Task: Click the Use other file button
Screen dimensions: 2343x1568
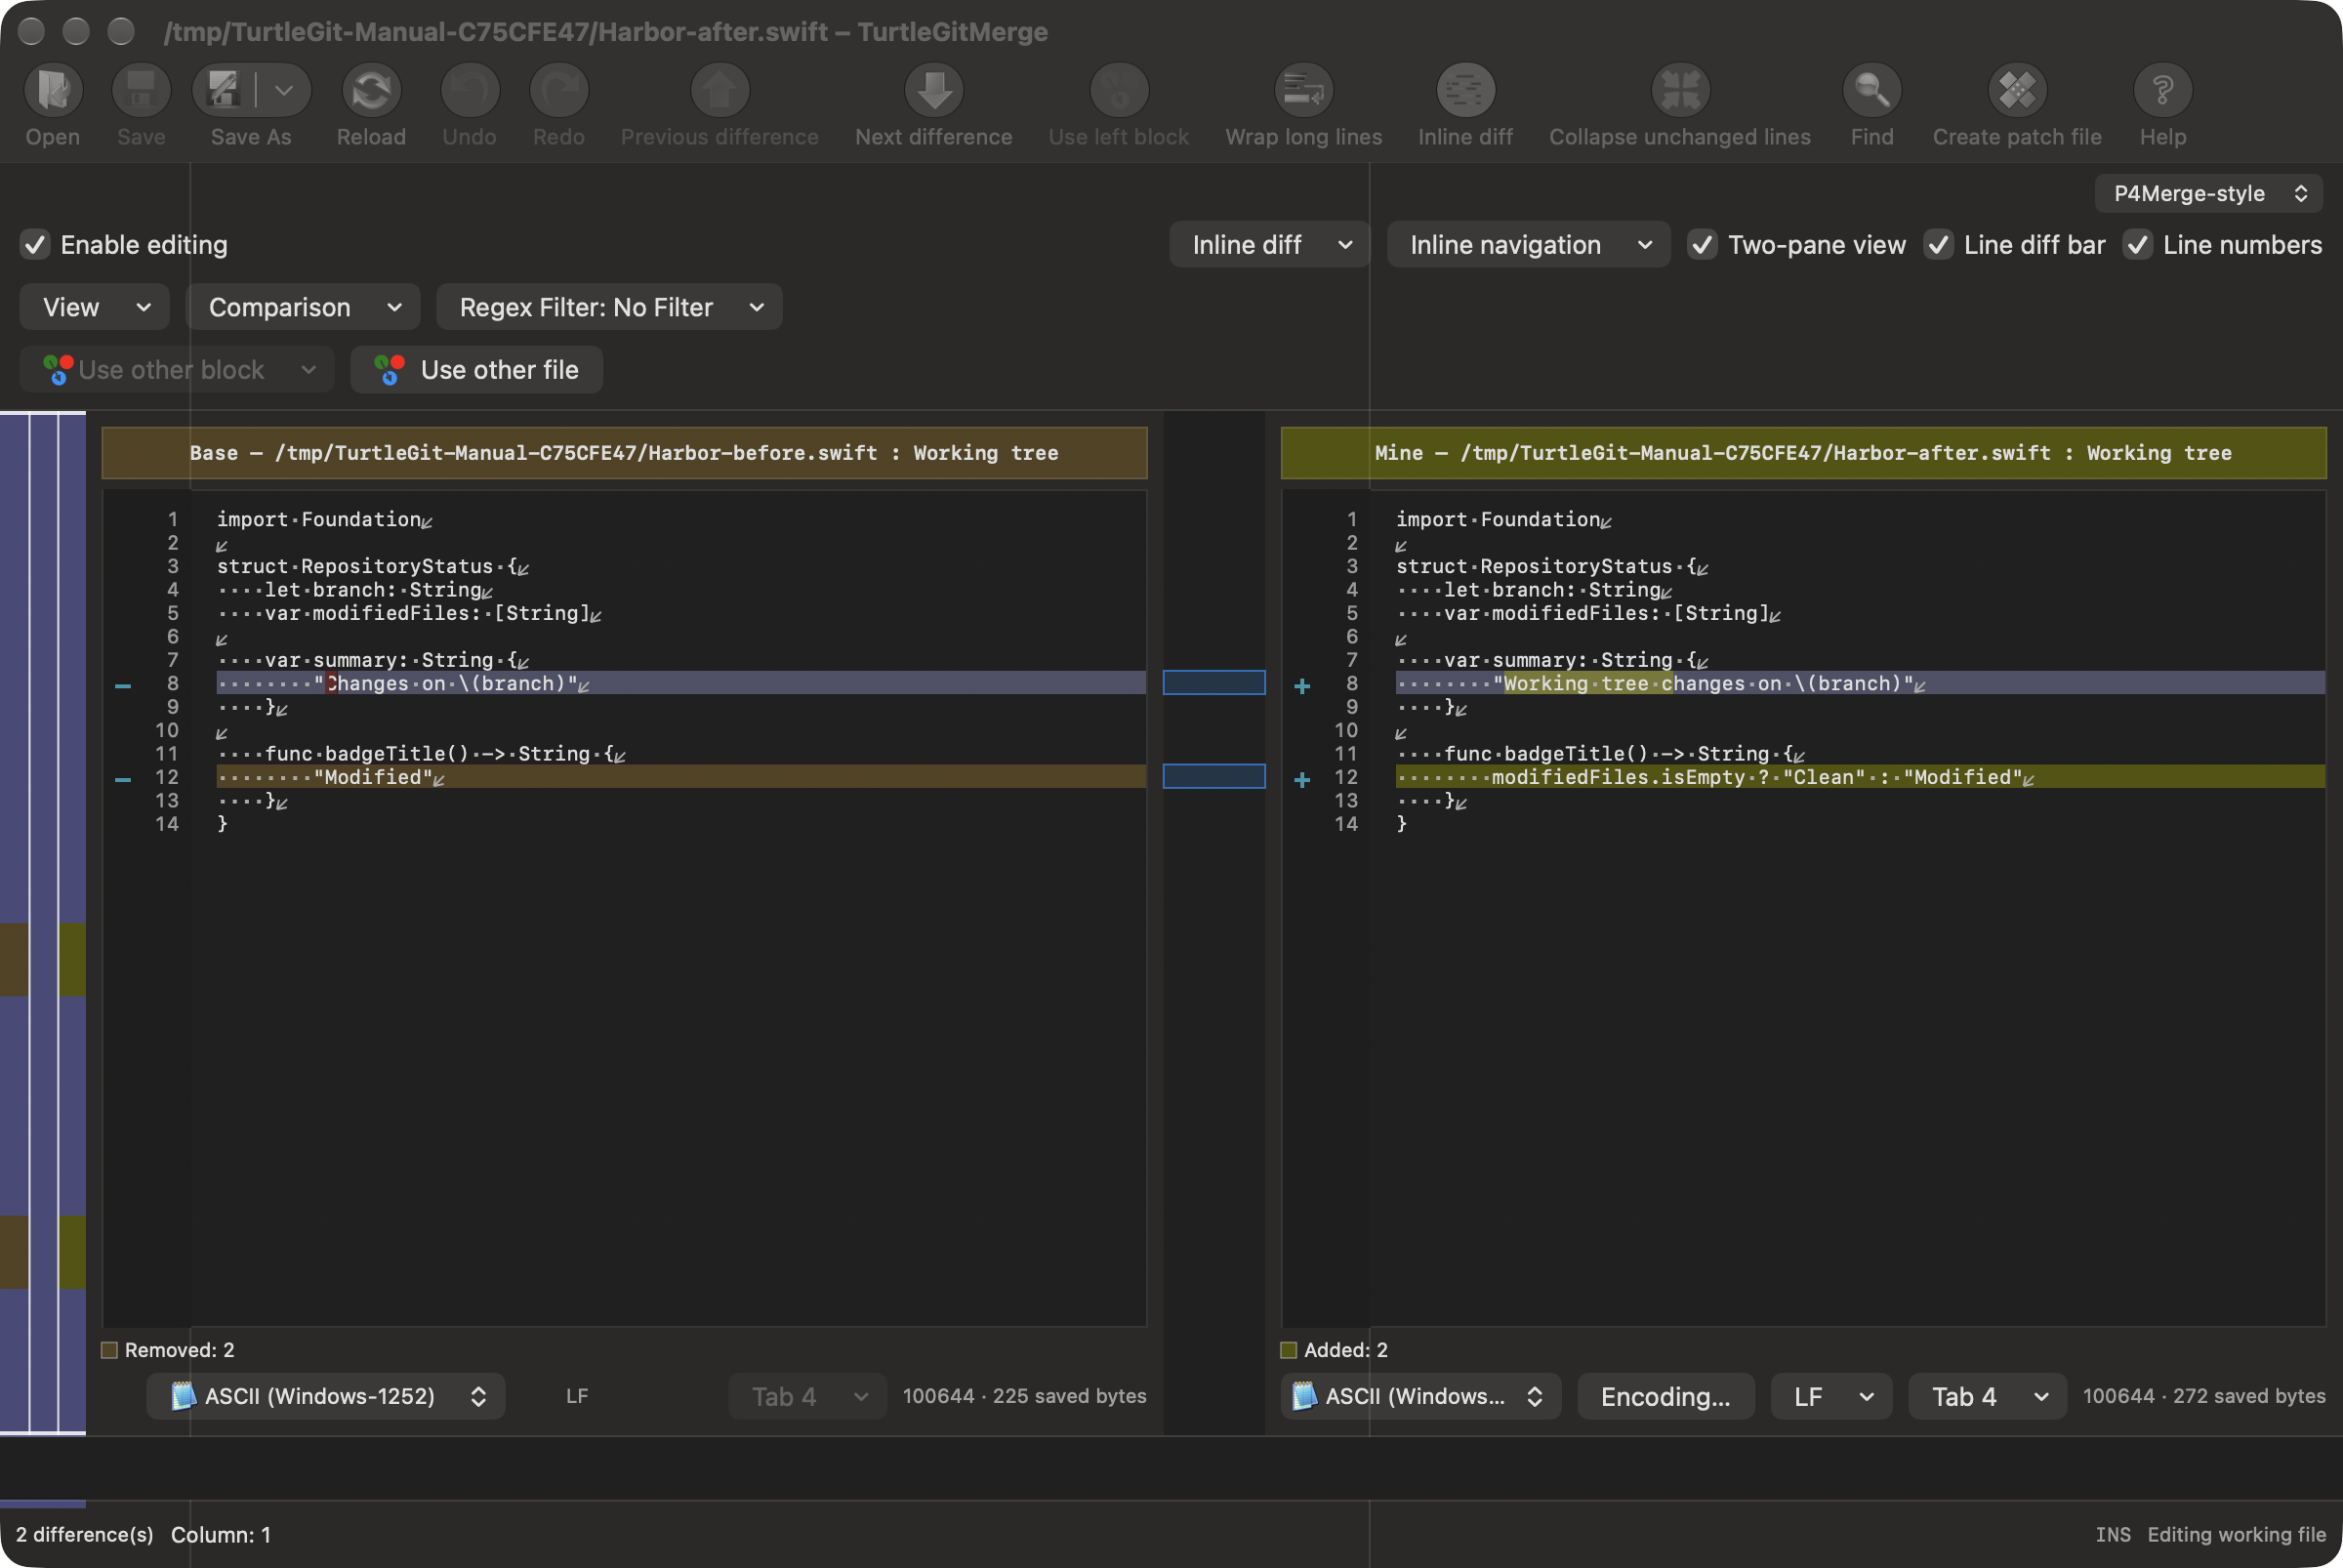Action: pos(477,370)
